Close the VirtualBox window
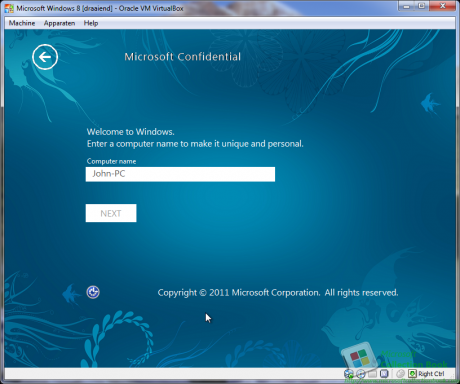The width and height of the screenshot is (460, 384). pyautogui.click(x=442, y=6)
